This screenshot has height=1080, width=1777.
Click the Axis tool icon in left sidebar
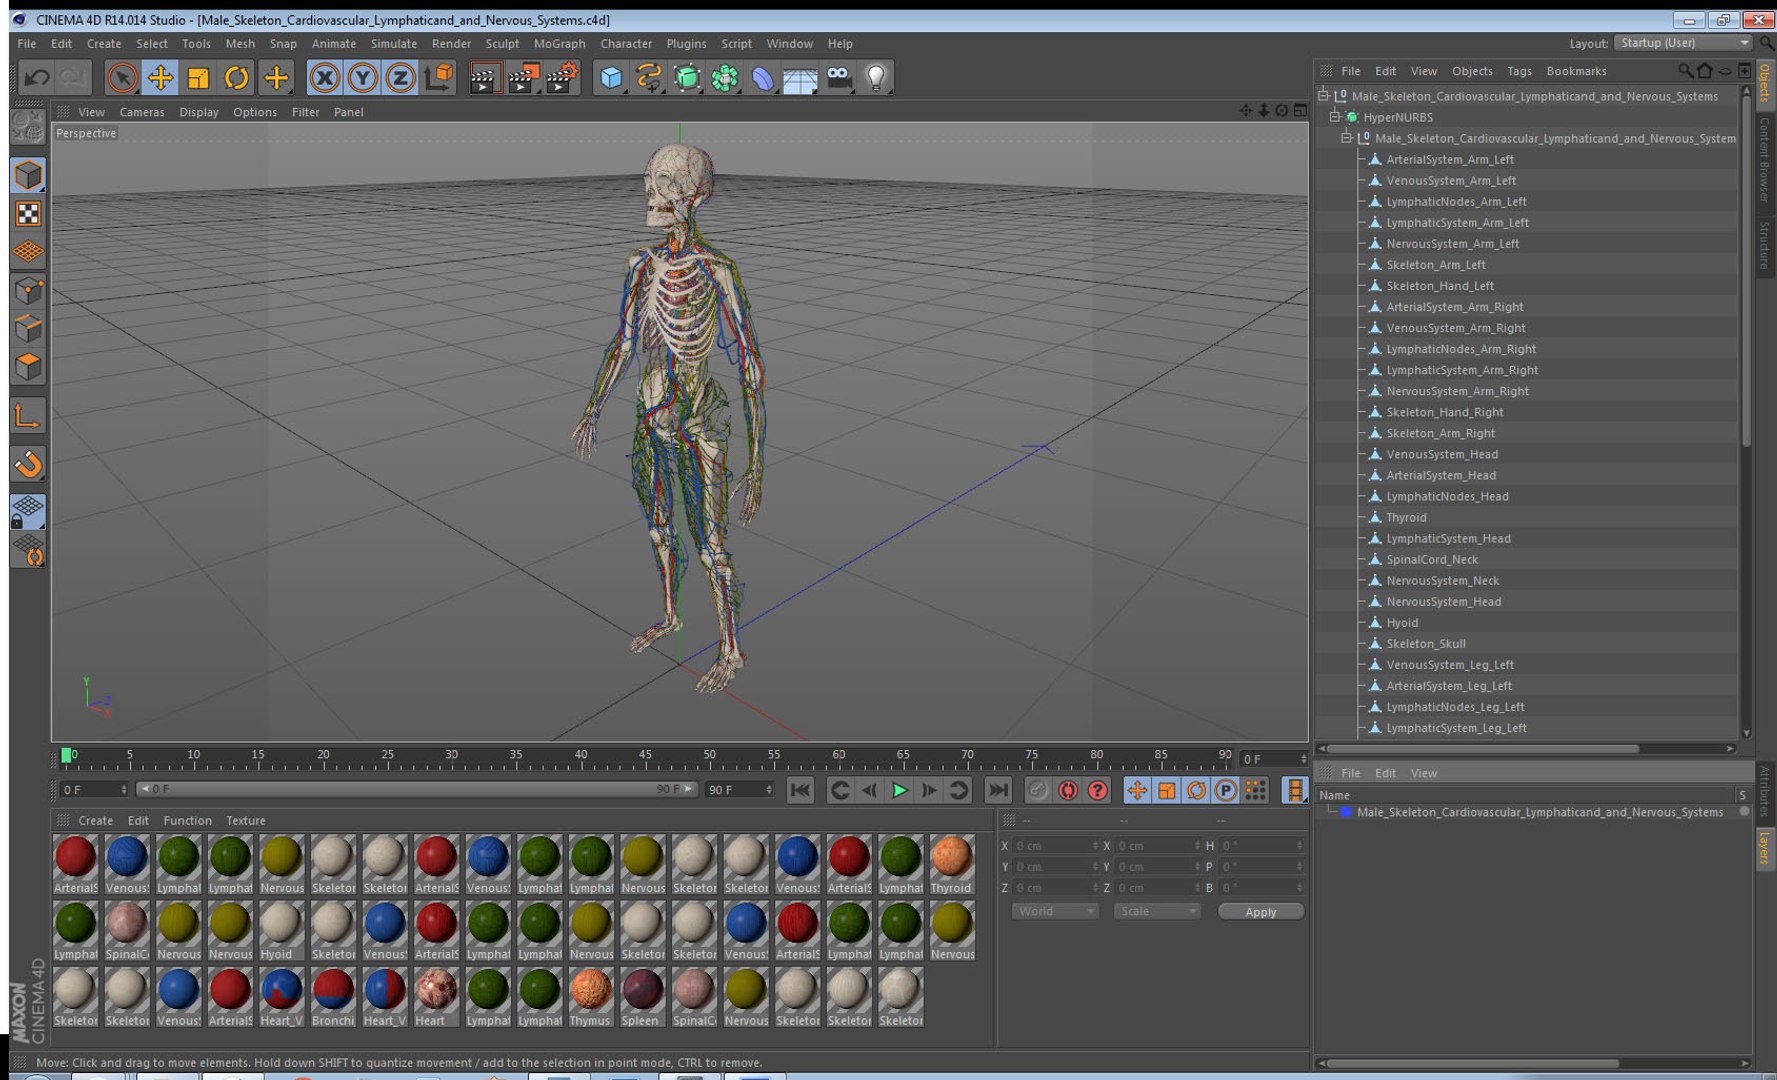click(28, 416)
